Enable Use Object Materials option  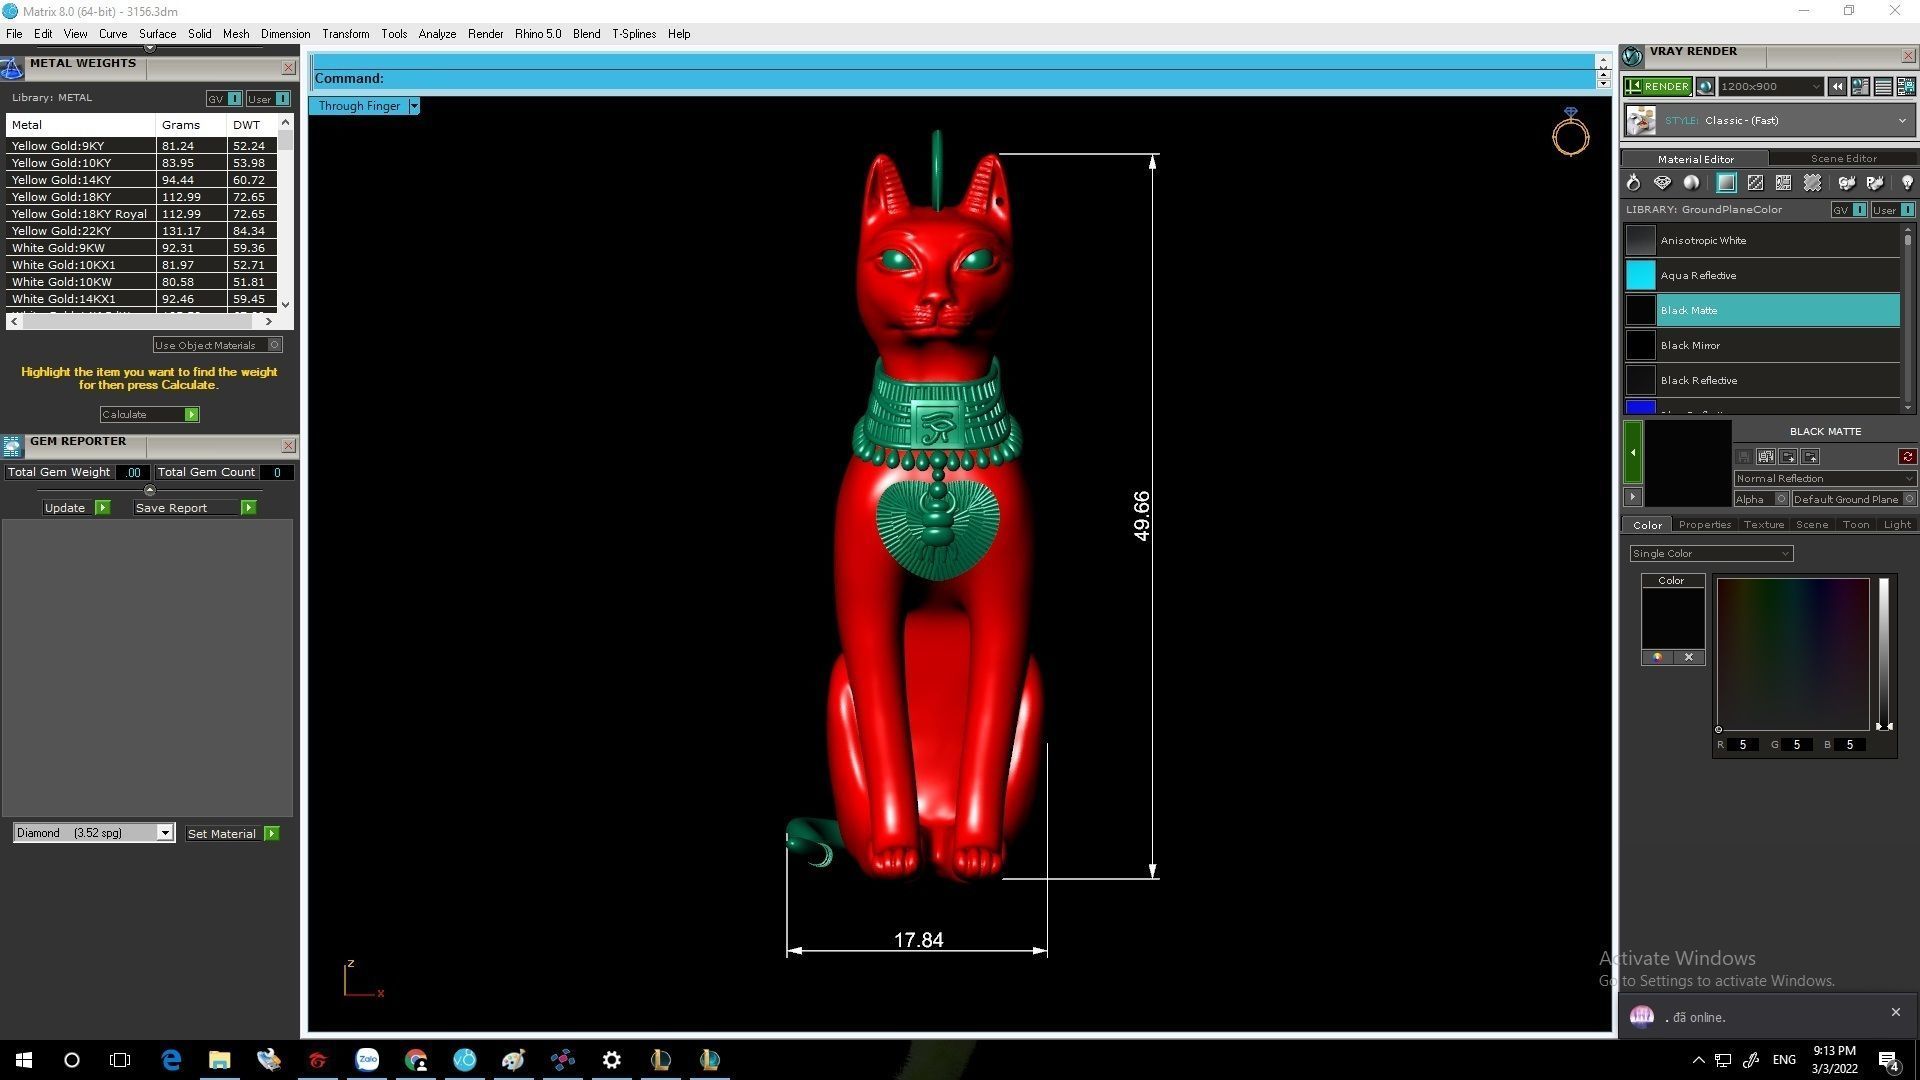217,345
